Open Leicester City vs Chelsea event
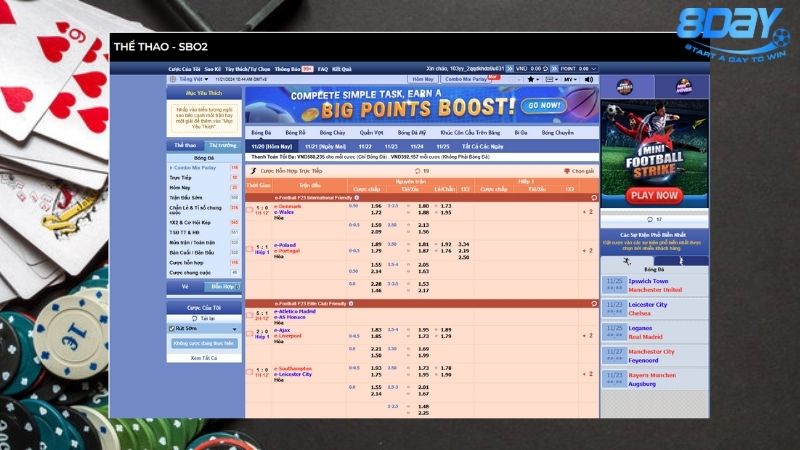The width and height of the screenshot is (800, 450). pyautogui.click(x=655, y=309)
